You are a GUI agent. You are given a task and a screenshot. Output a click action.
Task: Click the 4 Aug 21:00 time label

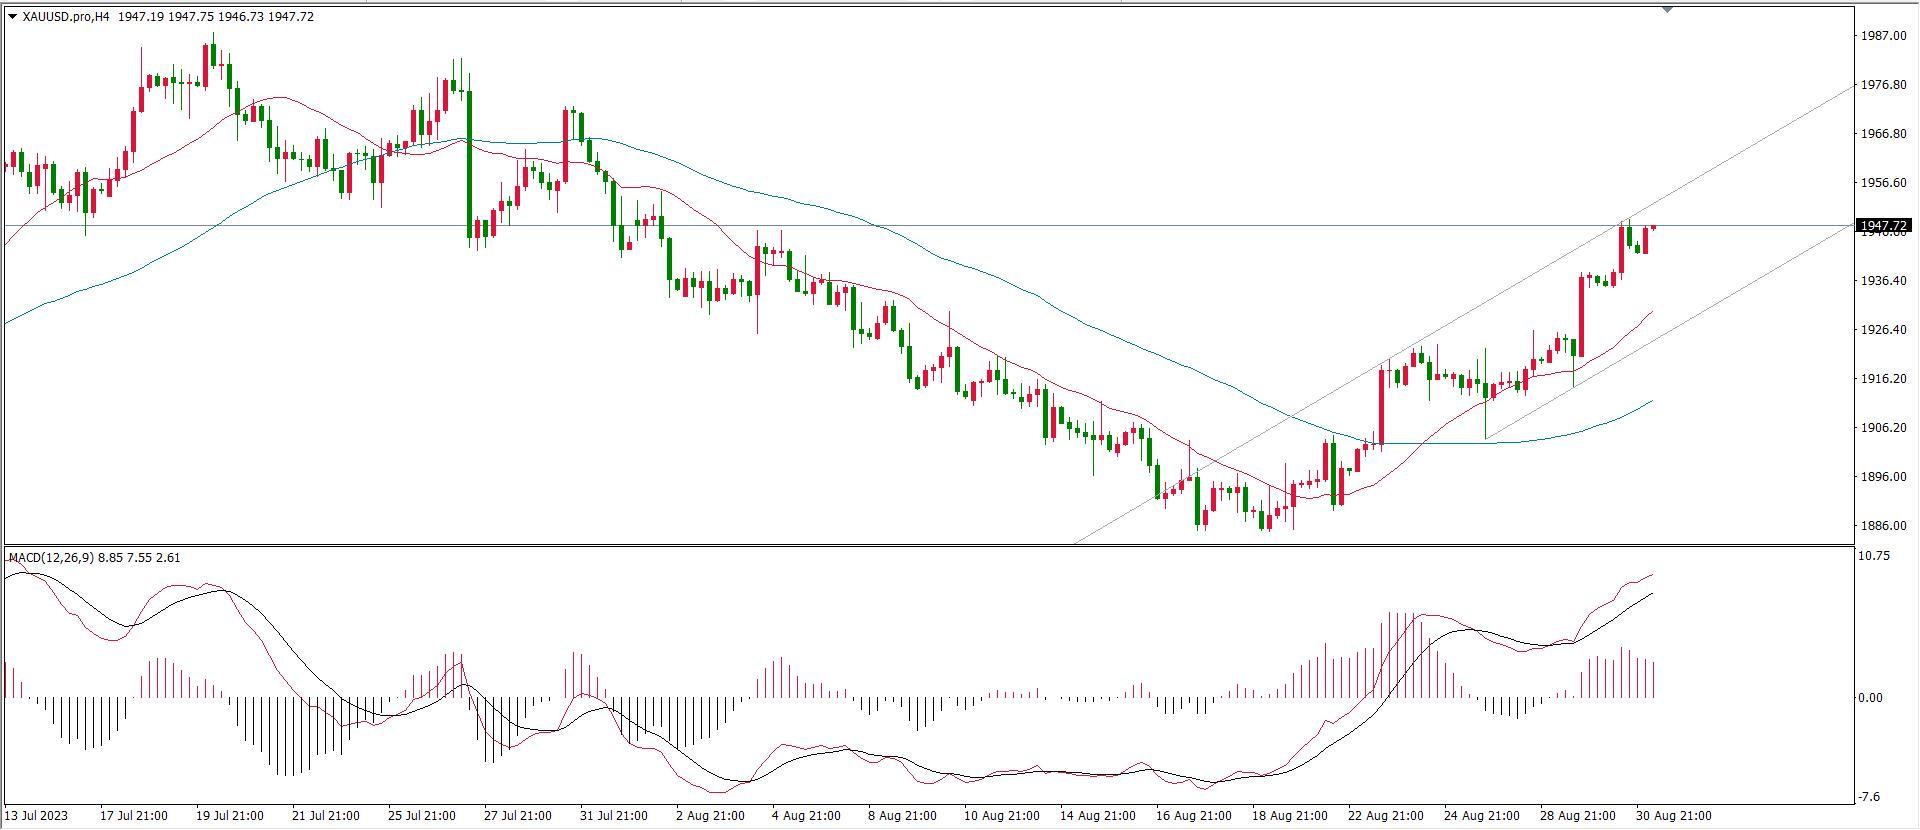pyautogui.click(x=806, y=816)
